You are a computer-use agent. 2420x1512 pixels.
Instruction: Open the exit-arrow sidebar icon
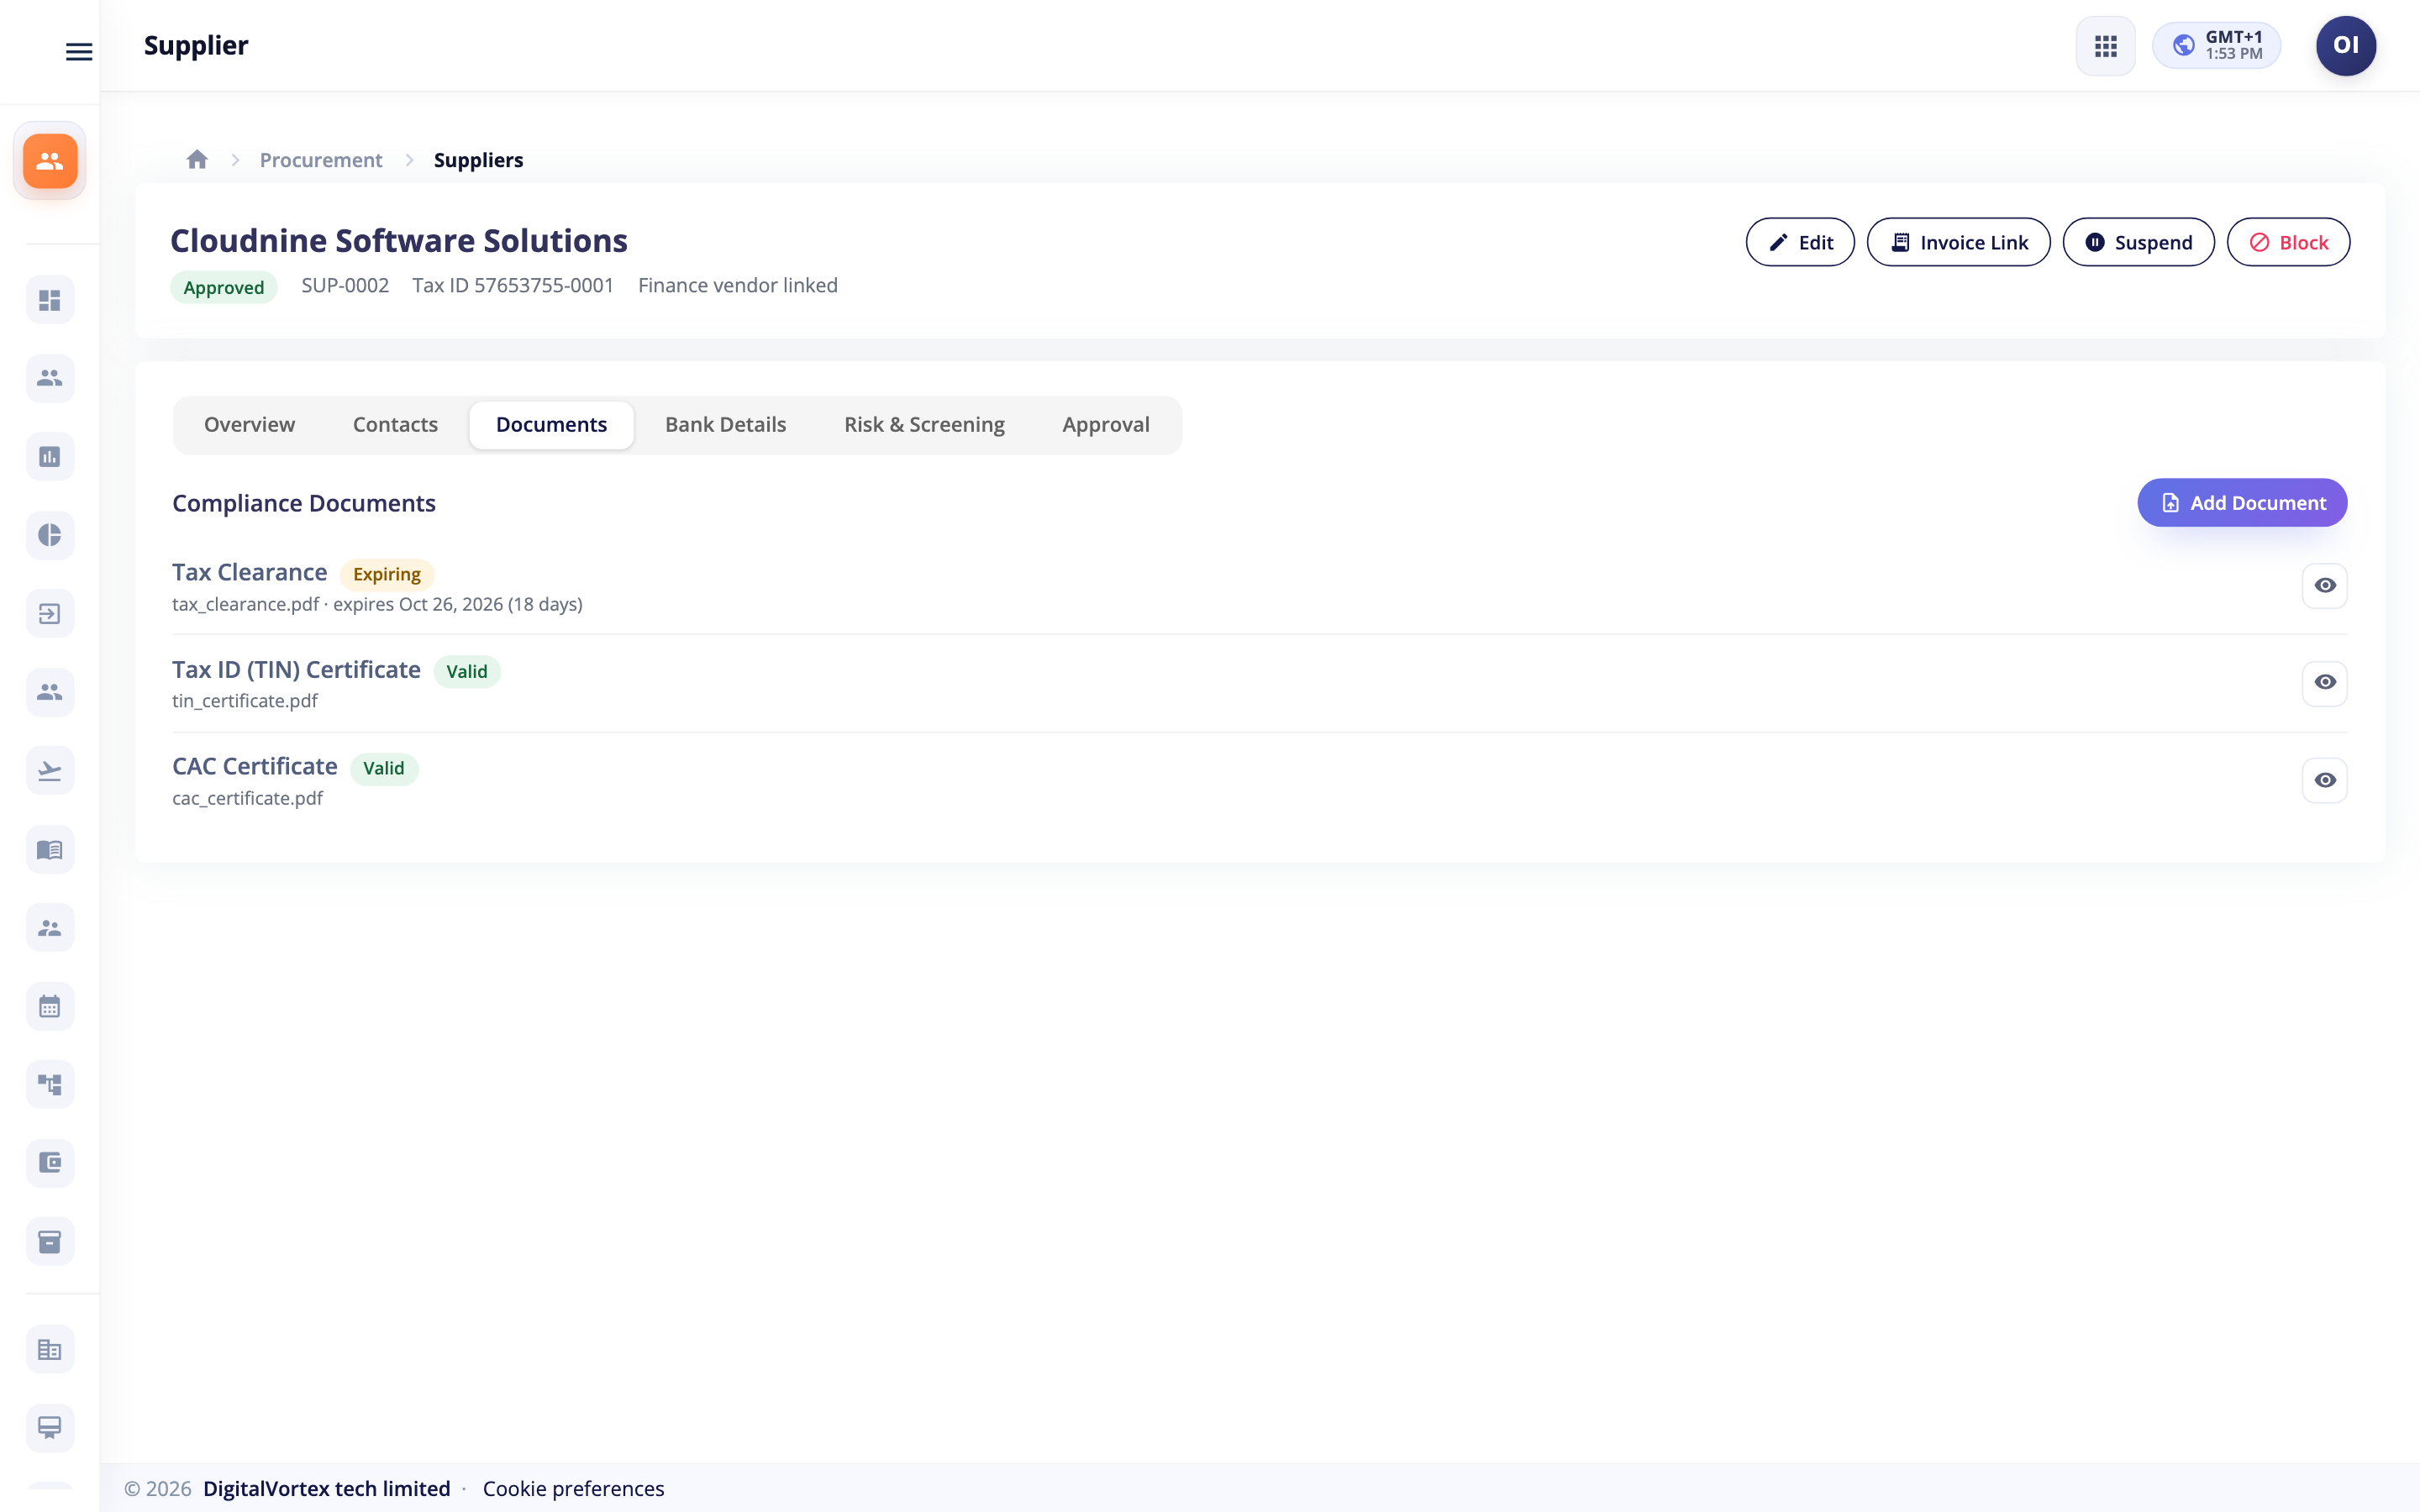pos(50,614)
